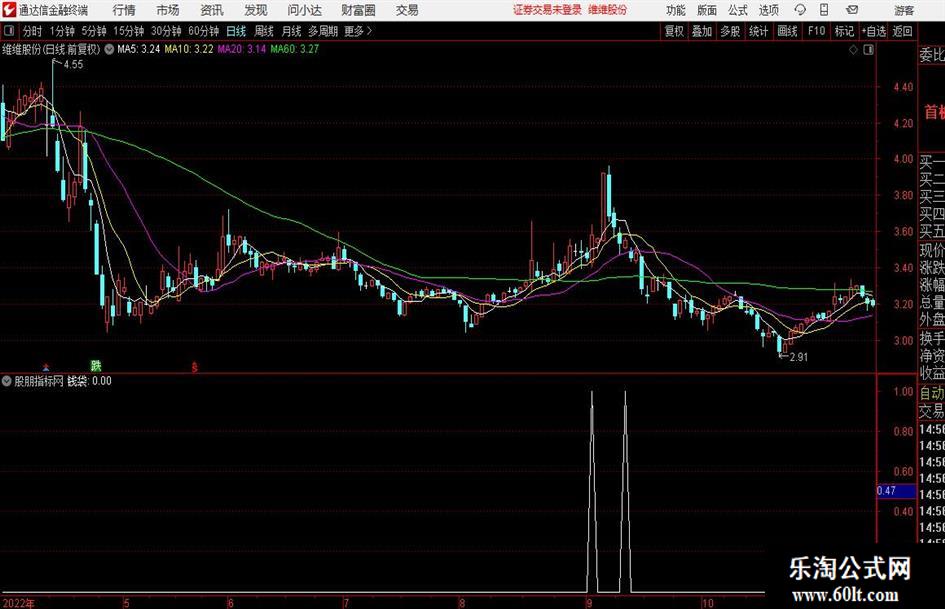Open F10 company info
Viewport: 945px width, 609px height.
coord(816,31)
